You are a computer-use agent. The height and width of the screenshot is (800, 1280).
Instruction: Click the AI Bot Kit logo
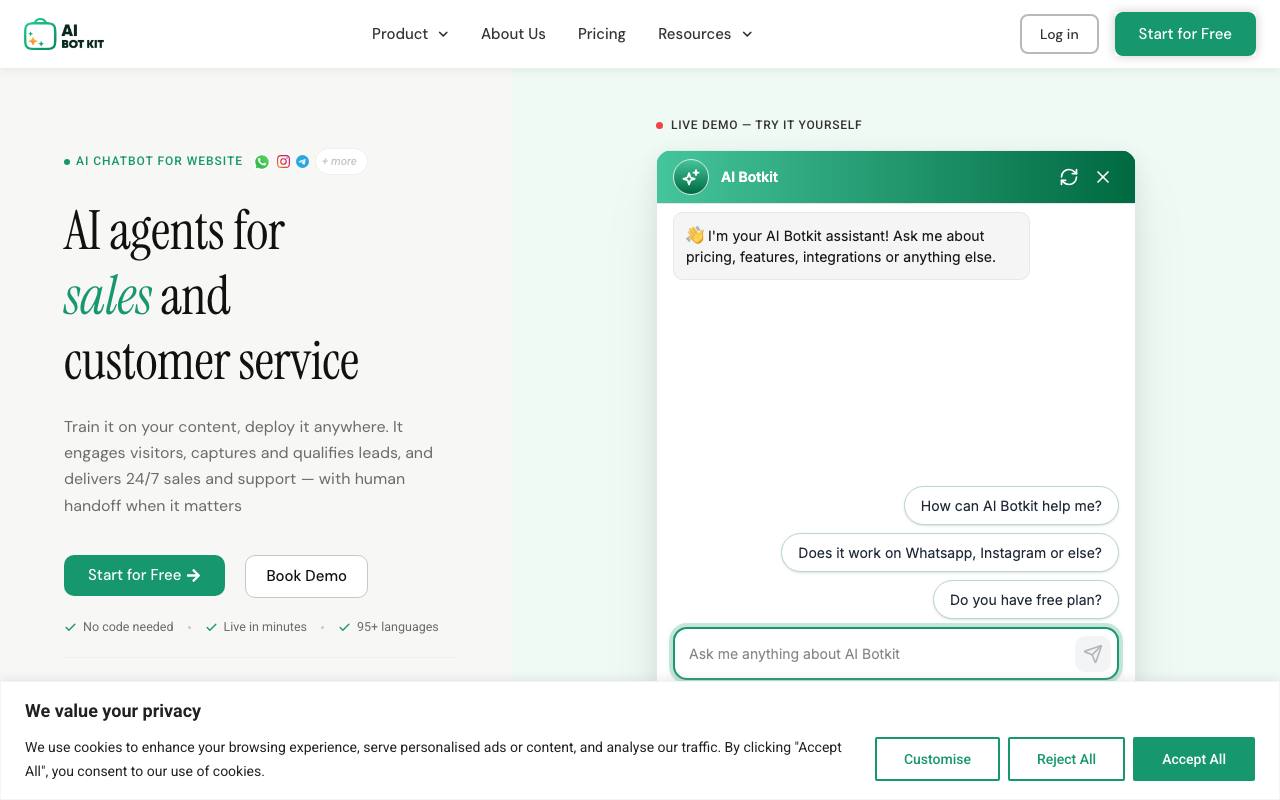pos(64,34)
